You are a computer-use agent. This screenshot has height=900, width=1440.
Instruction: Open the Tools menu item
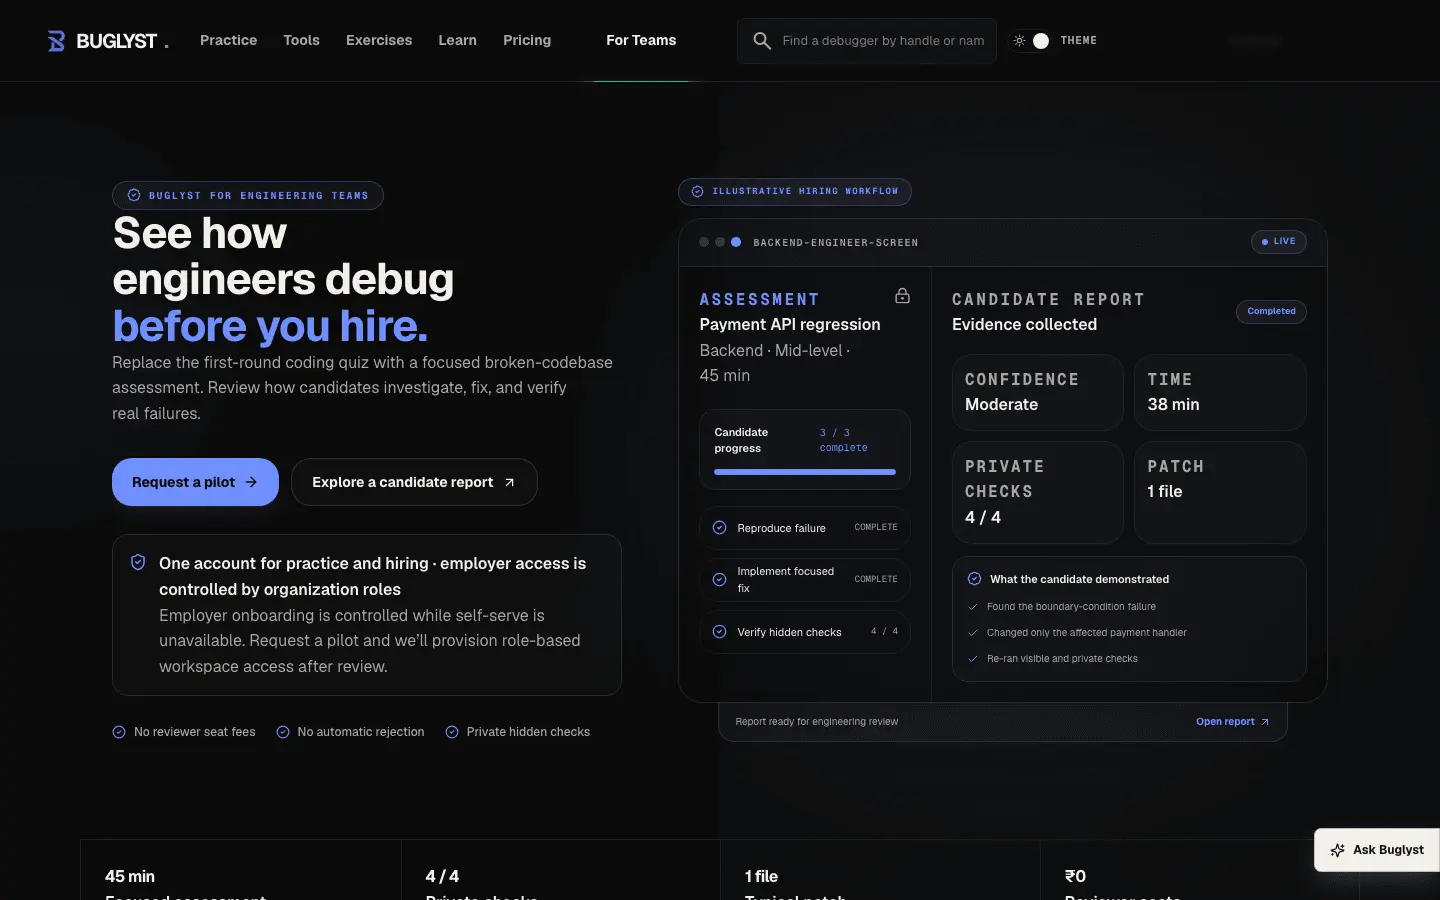pyautogui.click(x=301, y=40)
